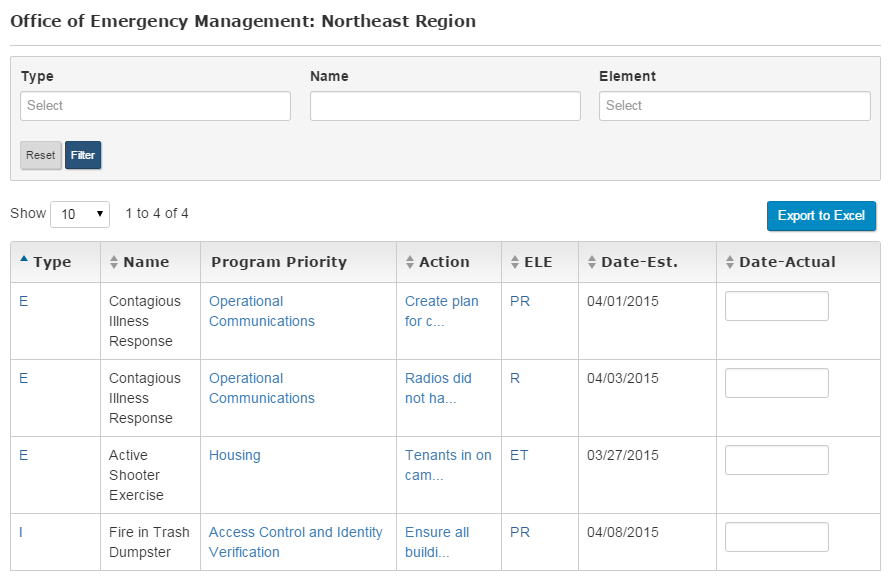This screenshot has width=888, height=579.
Task: Click the '1 to 4 of 4' record count
Action: [157, 214]
